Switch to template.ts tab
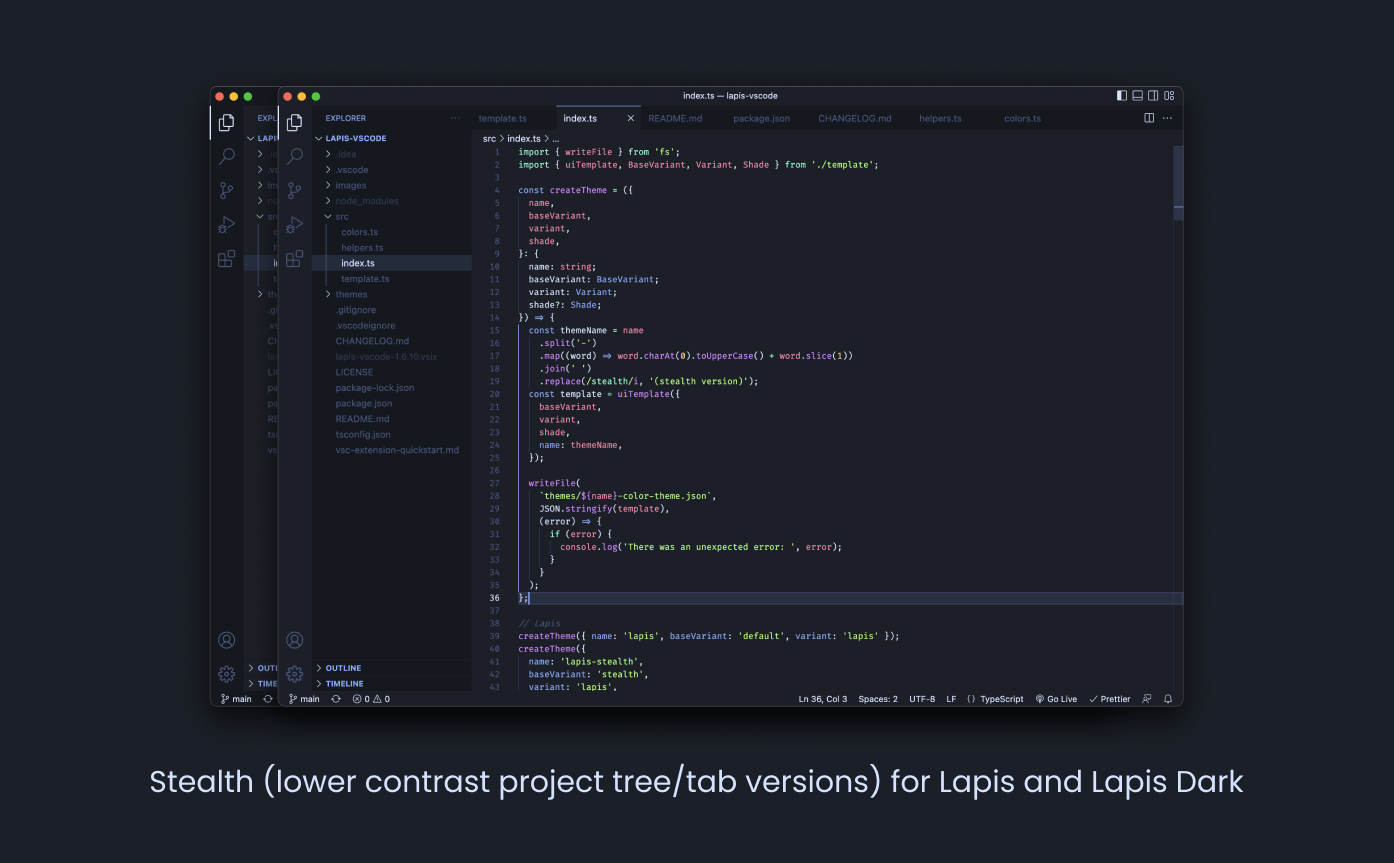Screen dimensions: 1394x863 click(x=513, y=118)
